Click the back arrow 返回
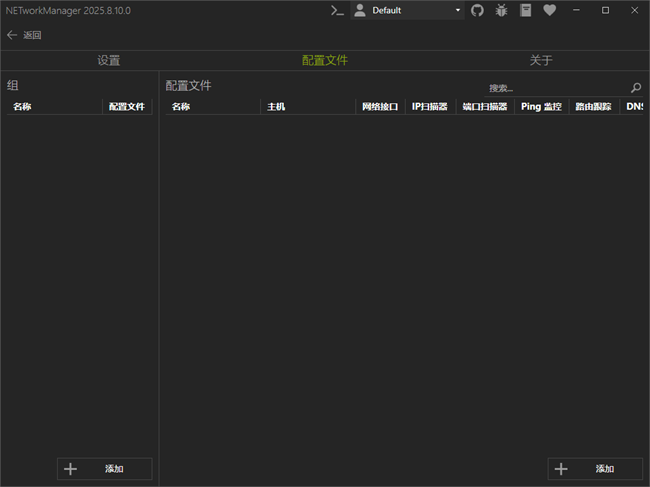This screenshot has height=487, width=650. pyautogui.click(x=24, y=35)
